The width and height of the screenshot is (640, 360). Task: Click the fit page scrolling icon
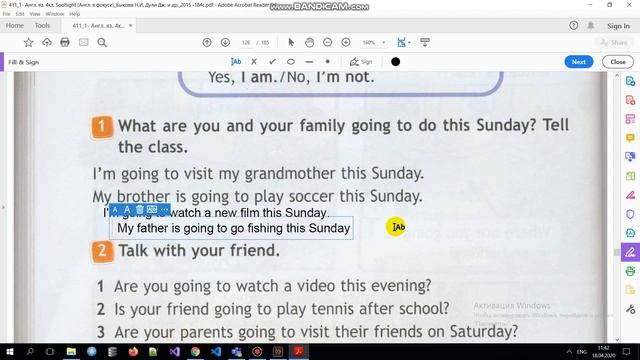401,42
